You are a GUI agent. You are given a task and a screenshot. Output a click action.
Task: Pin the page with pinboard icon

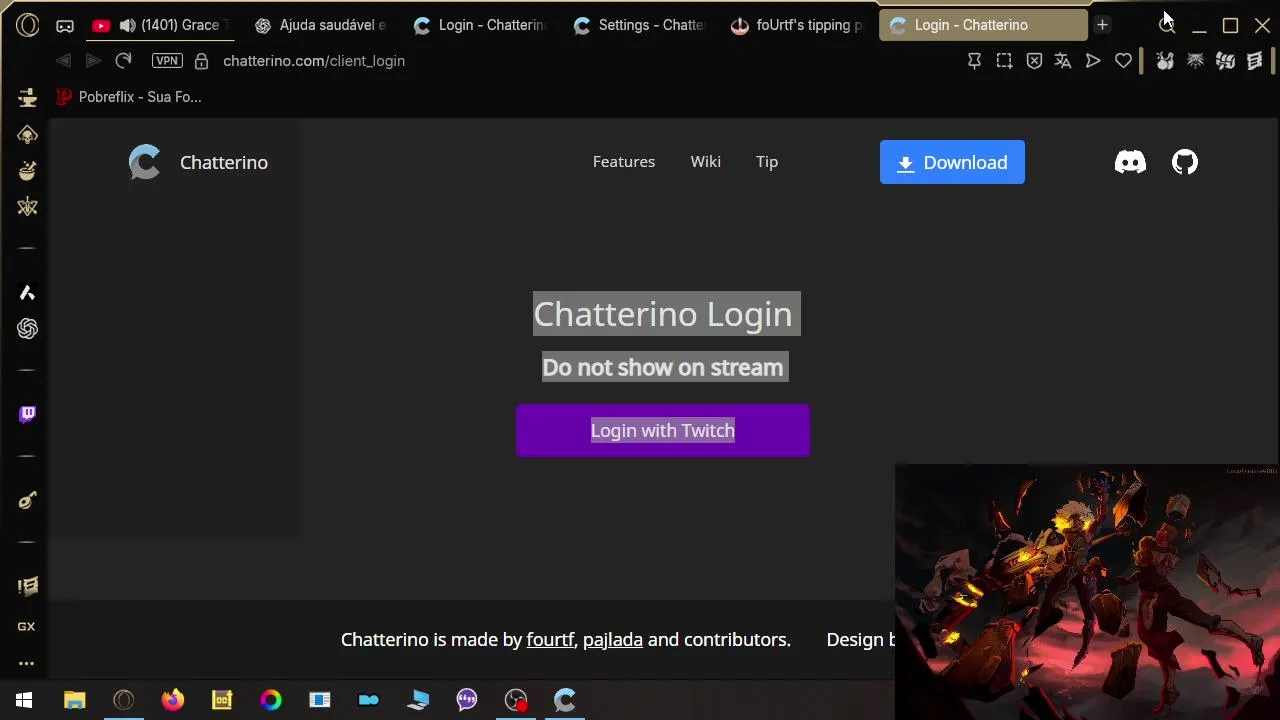(x=974, y=61)
